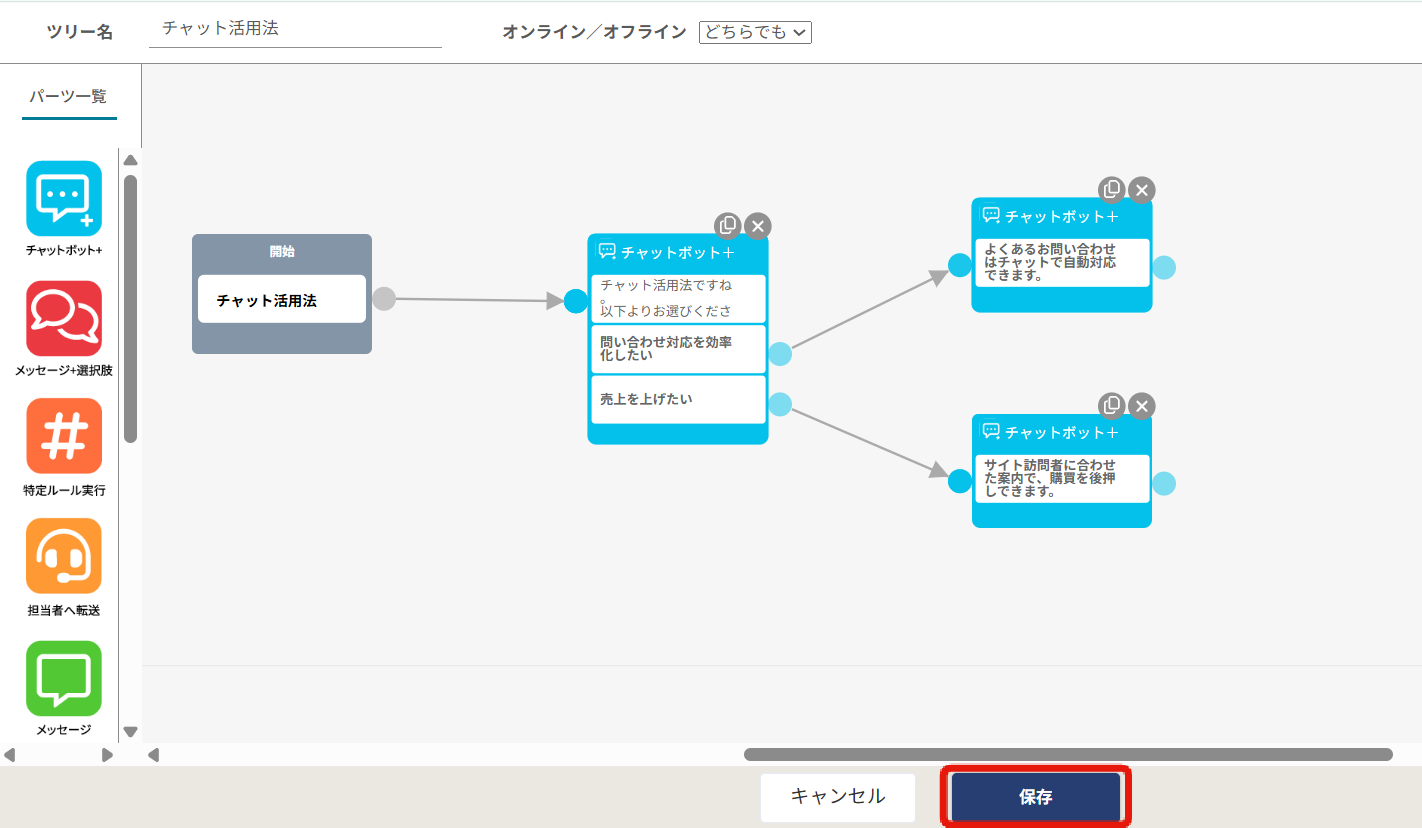1422x828 pixels.
Task: Select the 担当者へ転送 headset icon
Action: [x=64, y=556]
